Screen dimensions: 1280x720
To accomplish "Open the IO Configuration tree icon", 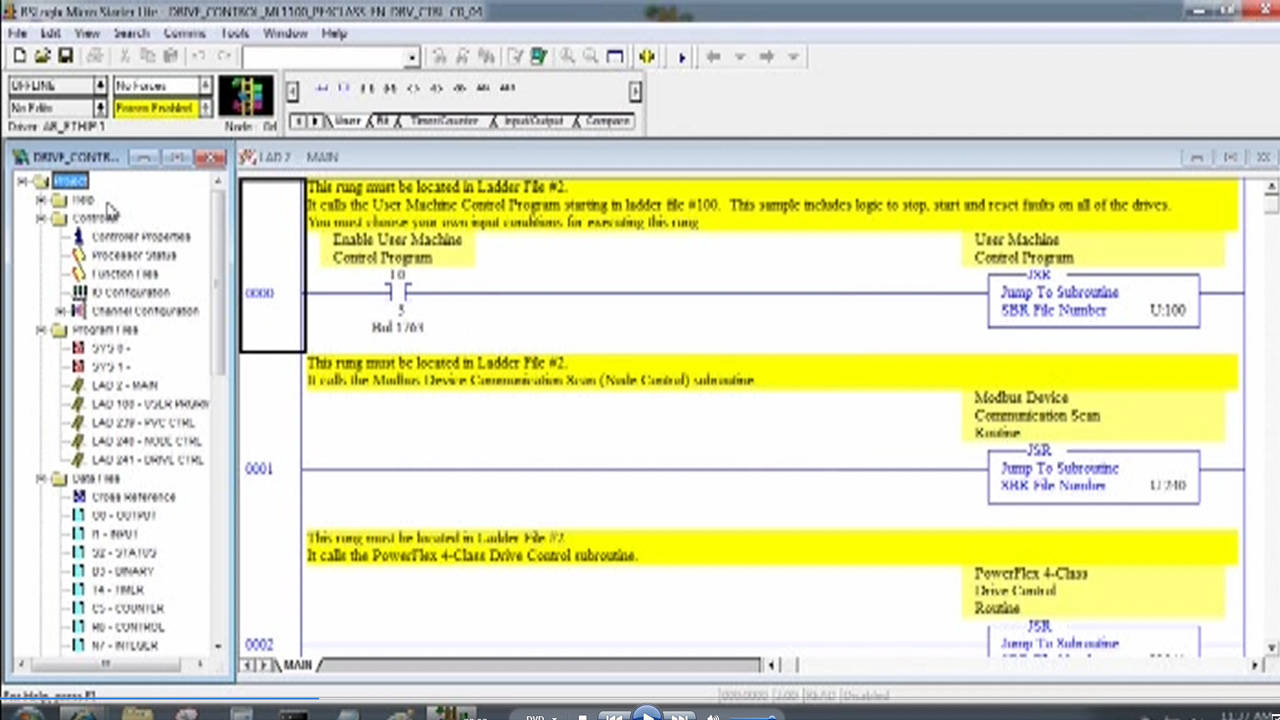I will pyautogui.click(x=79, y=292).
